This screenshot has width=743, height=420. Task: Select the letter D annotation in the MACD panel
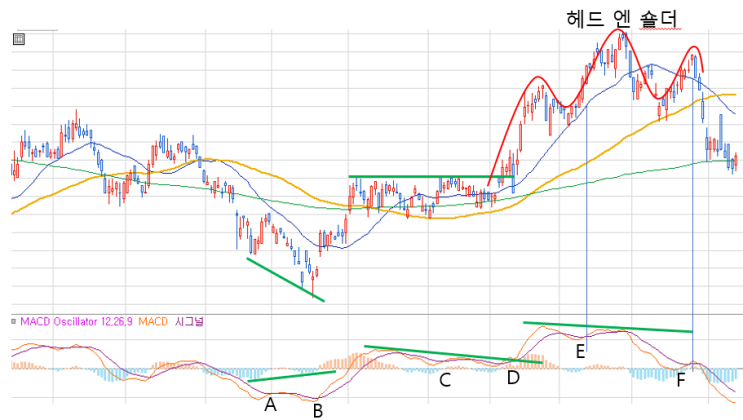tap(513, 378)
